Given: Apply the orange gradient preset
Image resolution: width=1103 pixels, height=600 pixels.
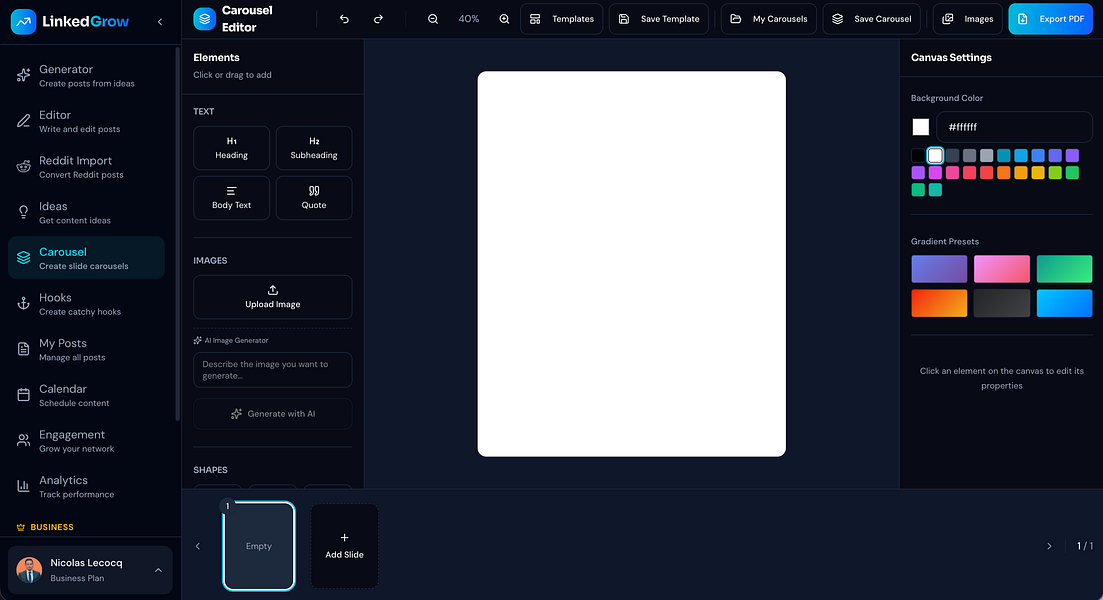Looking at the screenshot, I should pyautogui.click(x=939, y=303).
